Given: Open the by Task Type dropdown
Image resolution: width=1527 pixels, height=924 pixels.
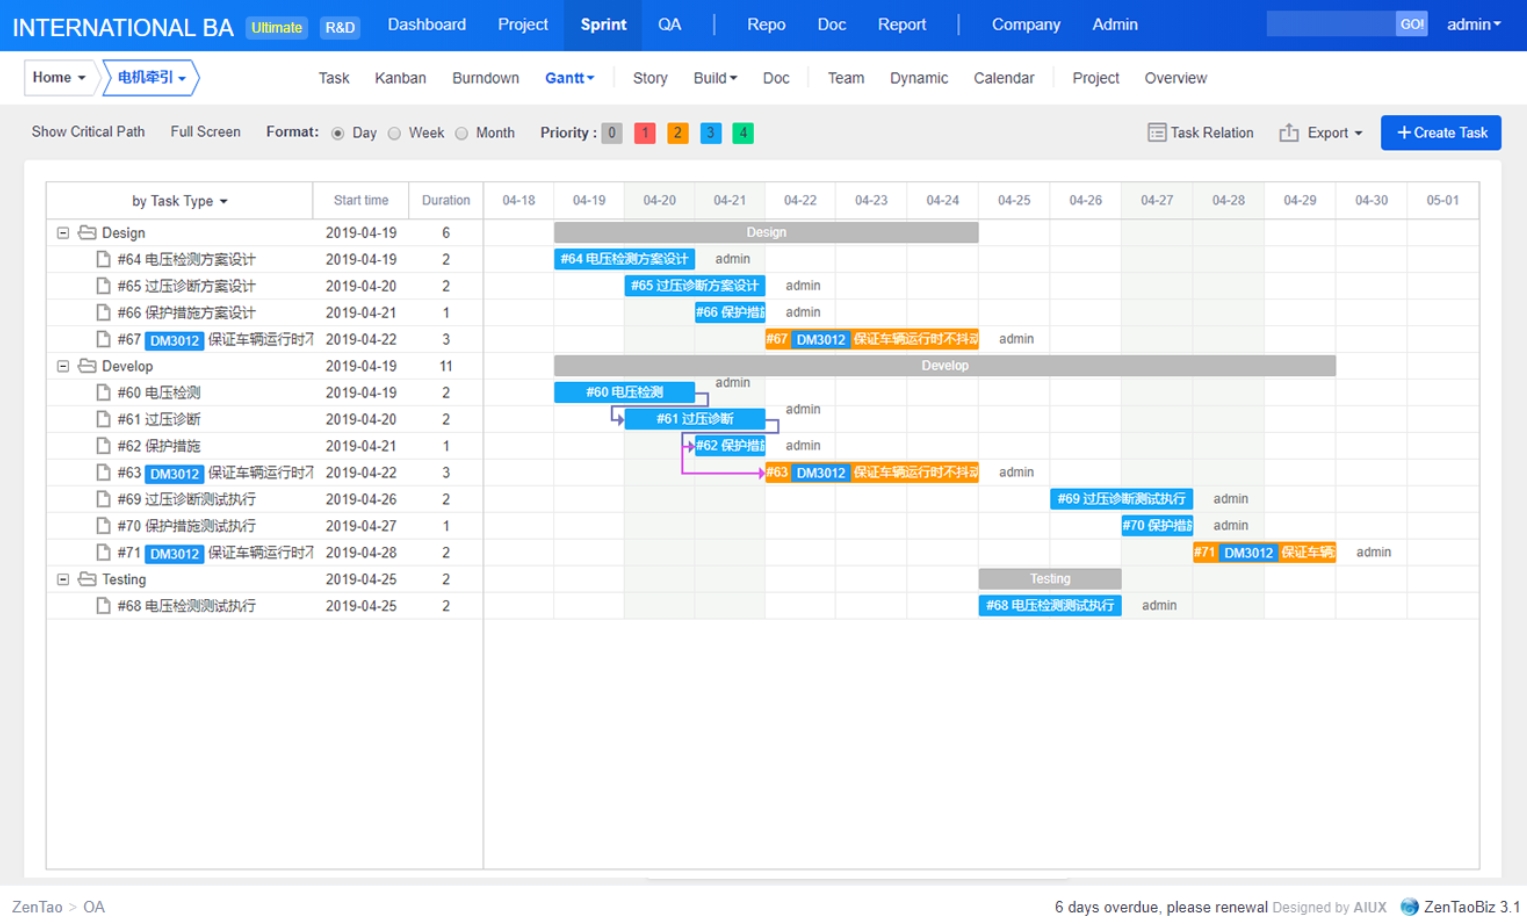Looking at the screenshot, I should 179,201.
